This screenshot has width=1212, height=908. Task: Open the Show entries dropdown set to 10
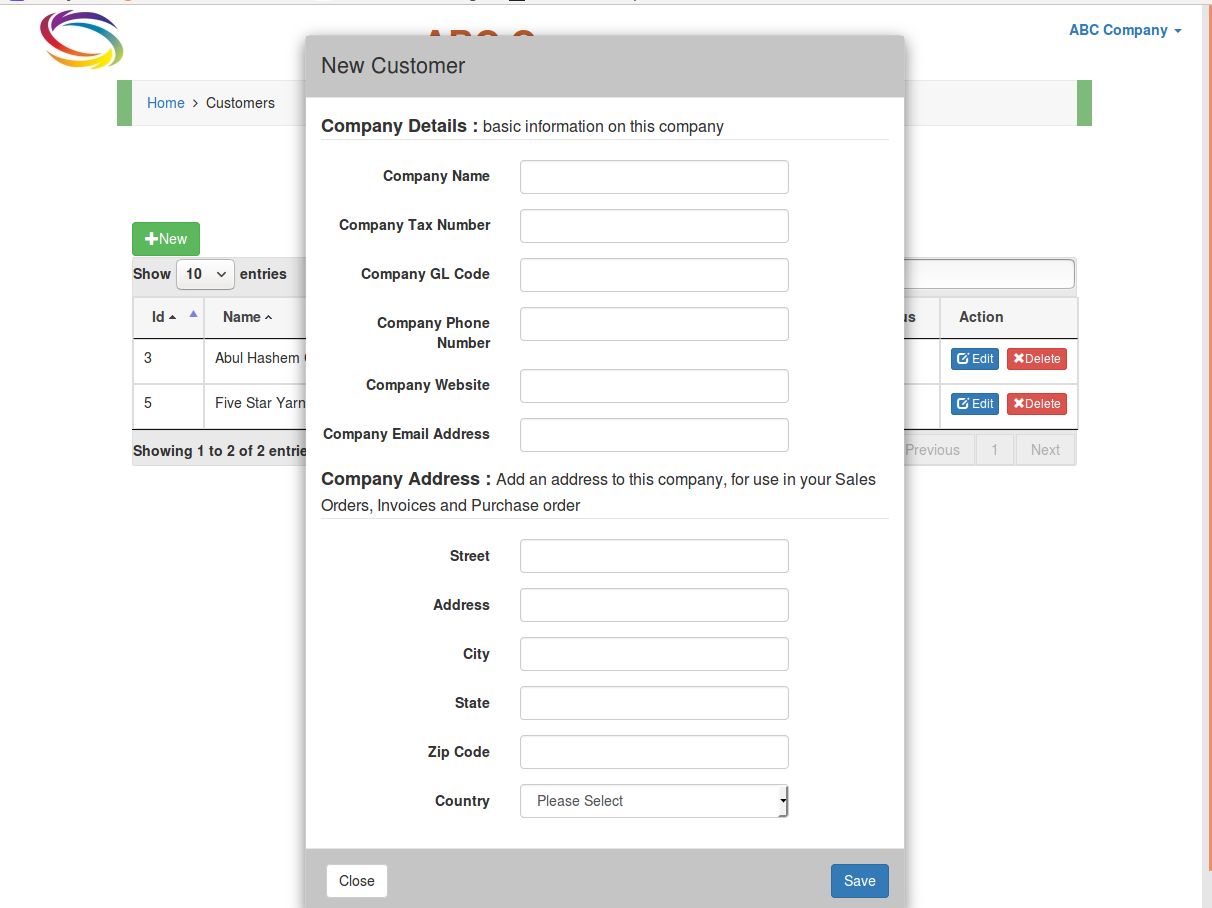(x=205, y=274)
